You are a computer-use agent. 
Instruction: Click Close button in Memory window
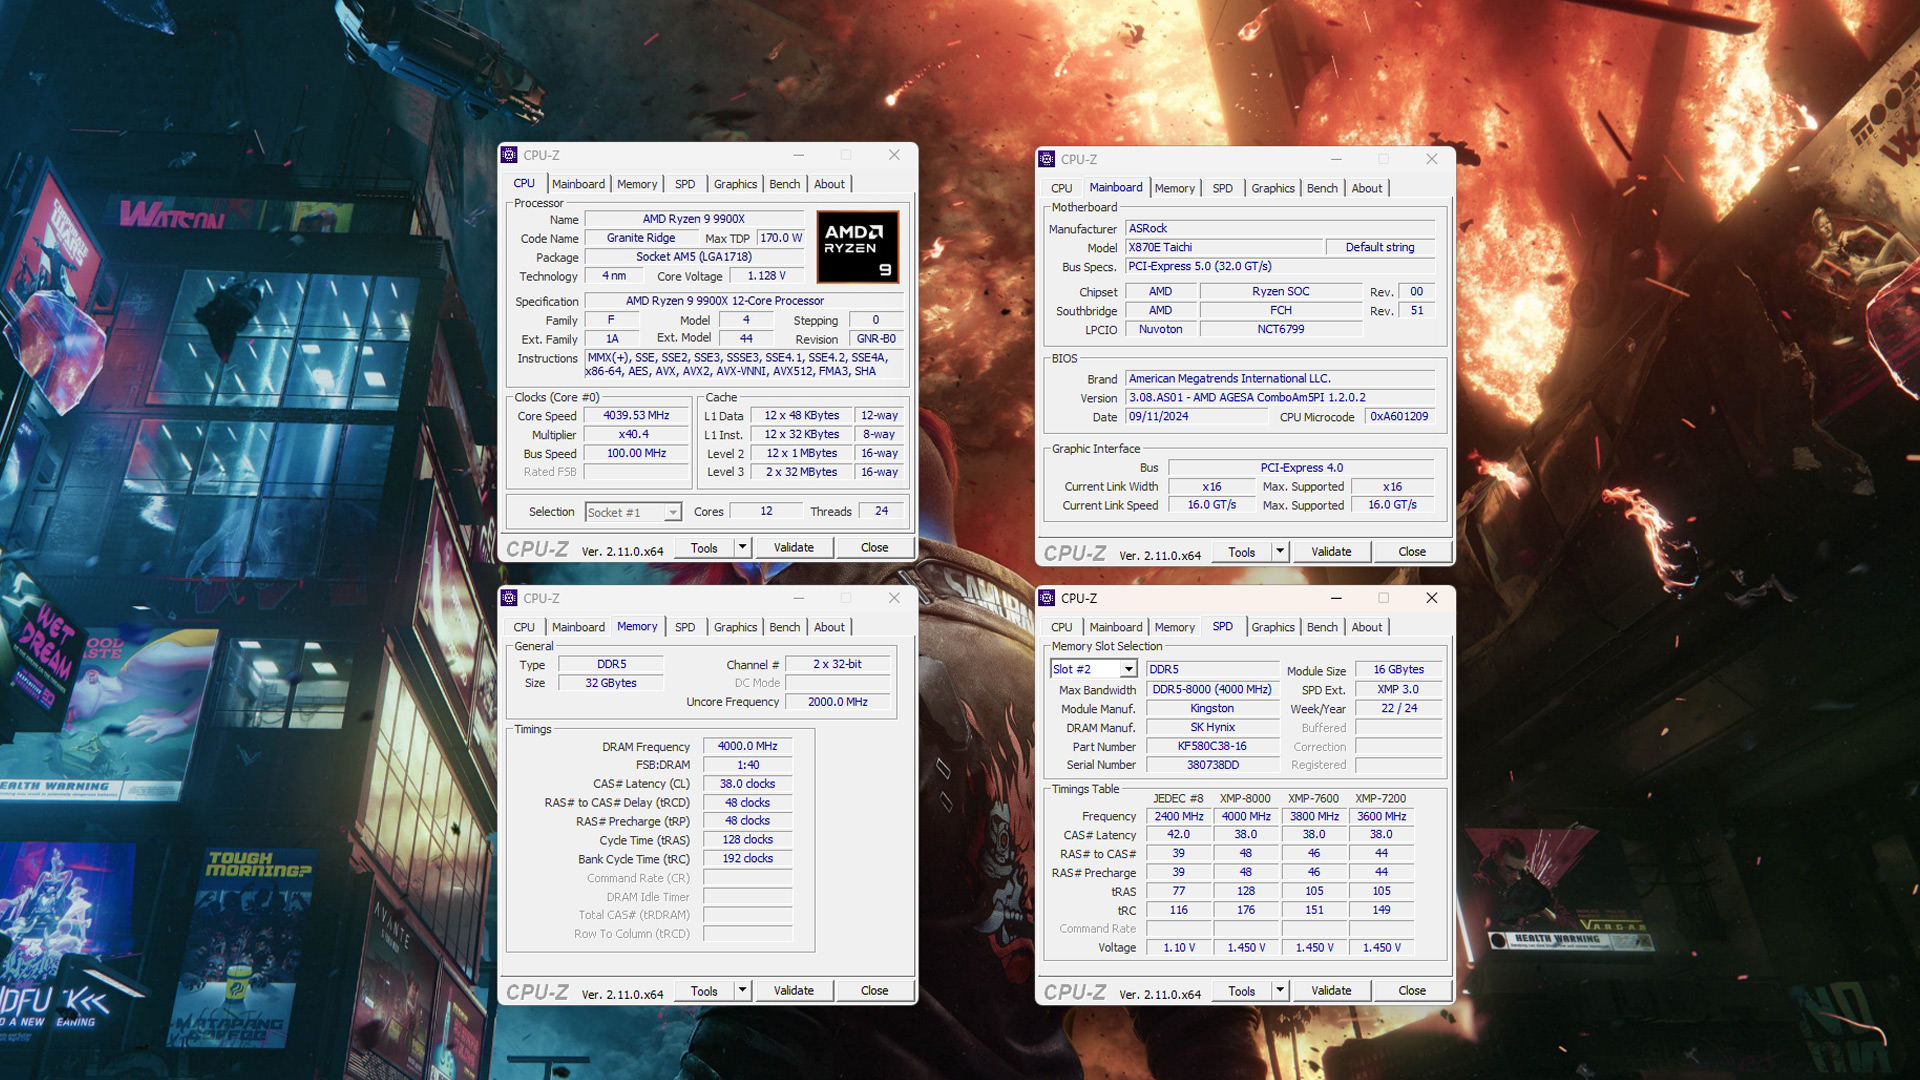[x=874, y=990]
